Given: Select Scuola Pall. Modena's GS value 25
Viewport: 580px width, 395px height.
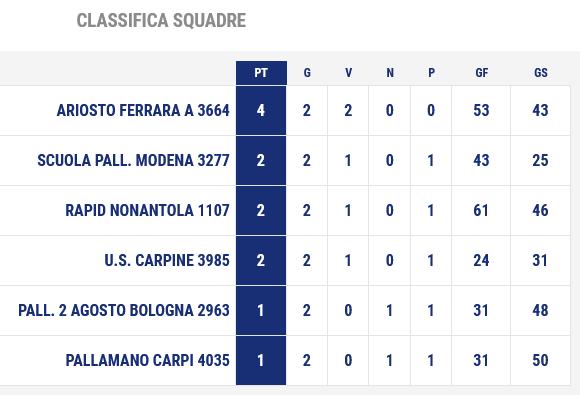Looking at the screenshot, I should 540,161.
